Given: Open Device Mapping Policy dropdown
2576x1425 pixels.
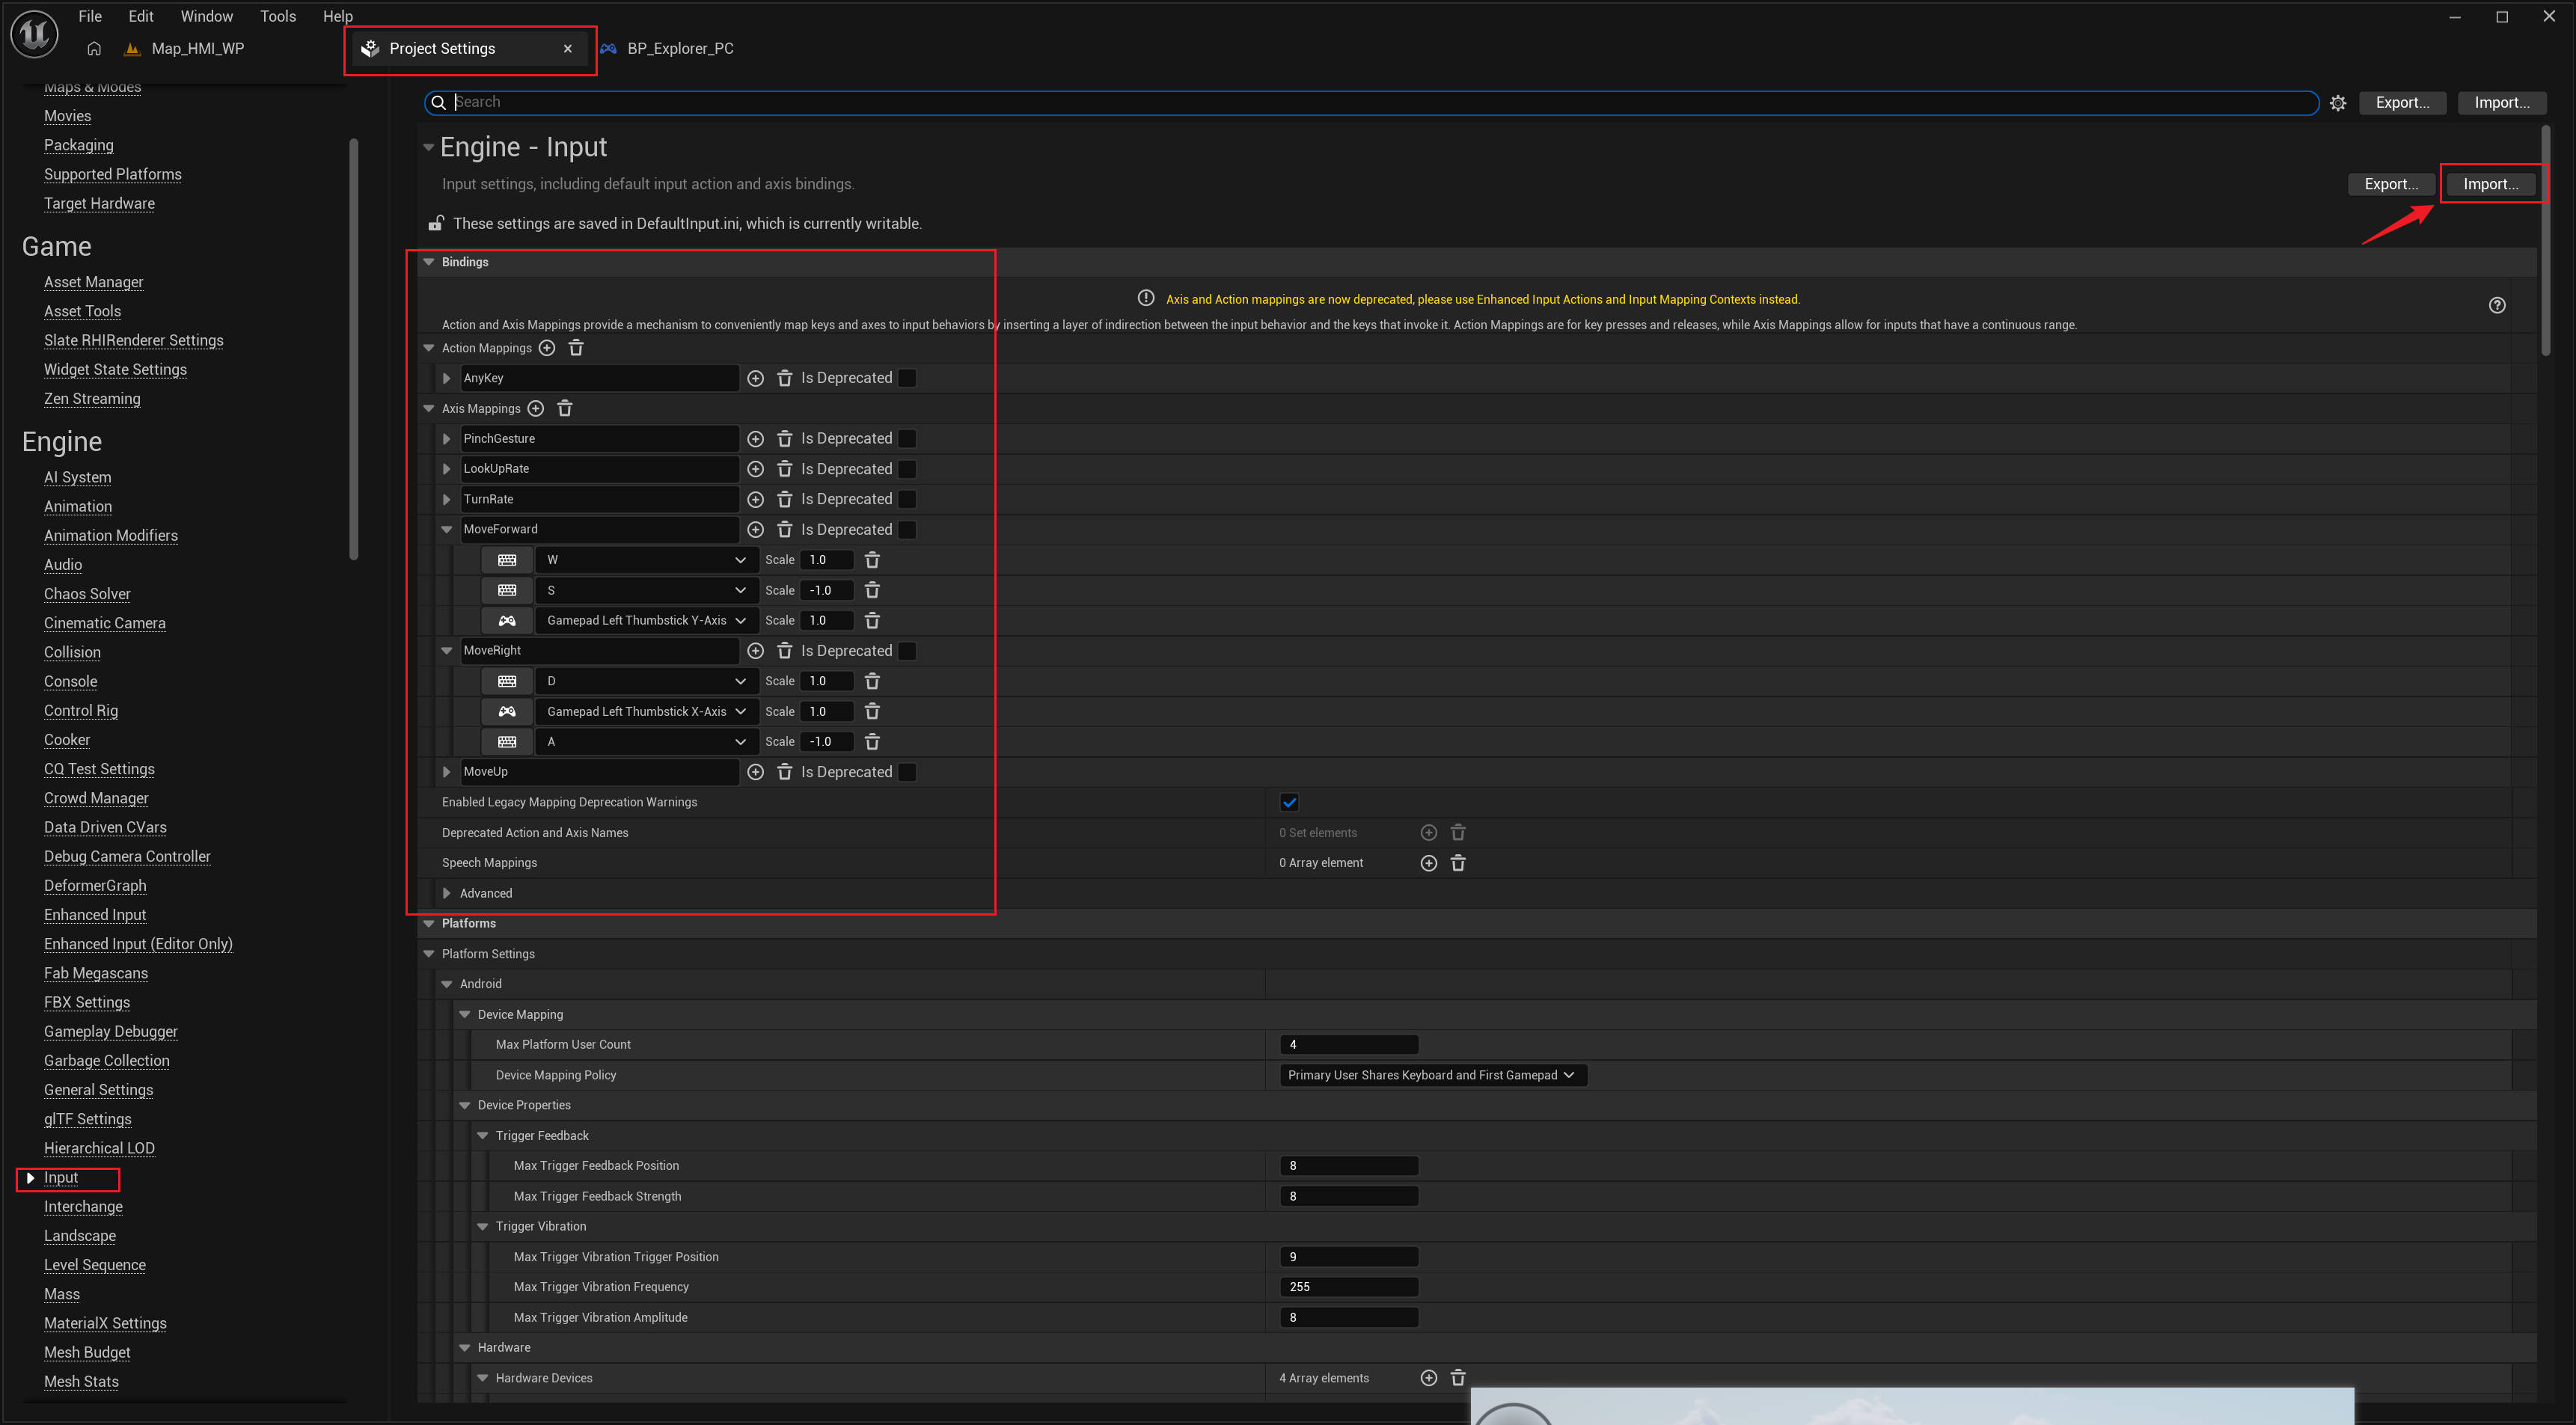Looking at the screenshot, I should [x=1431, y=1075].
